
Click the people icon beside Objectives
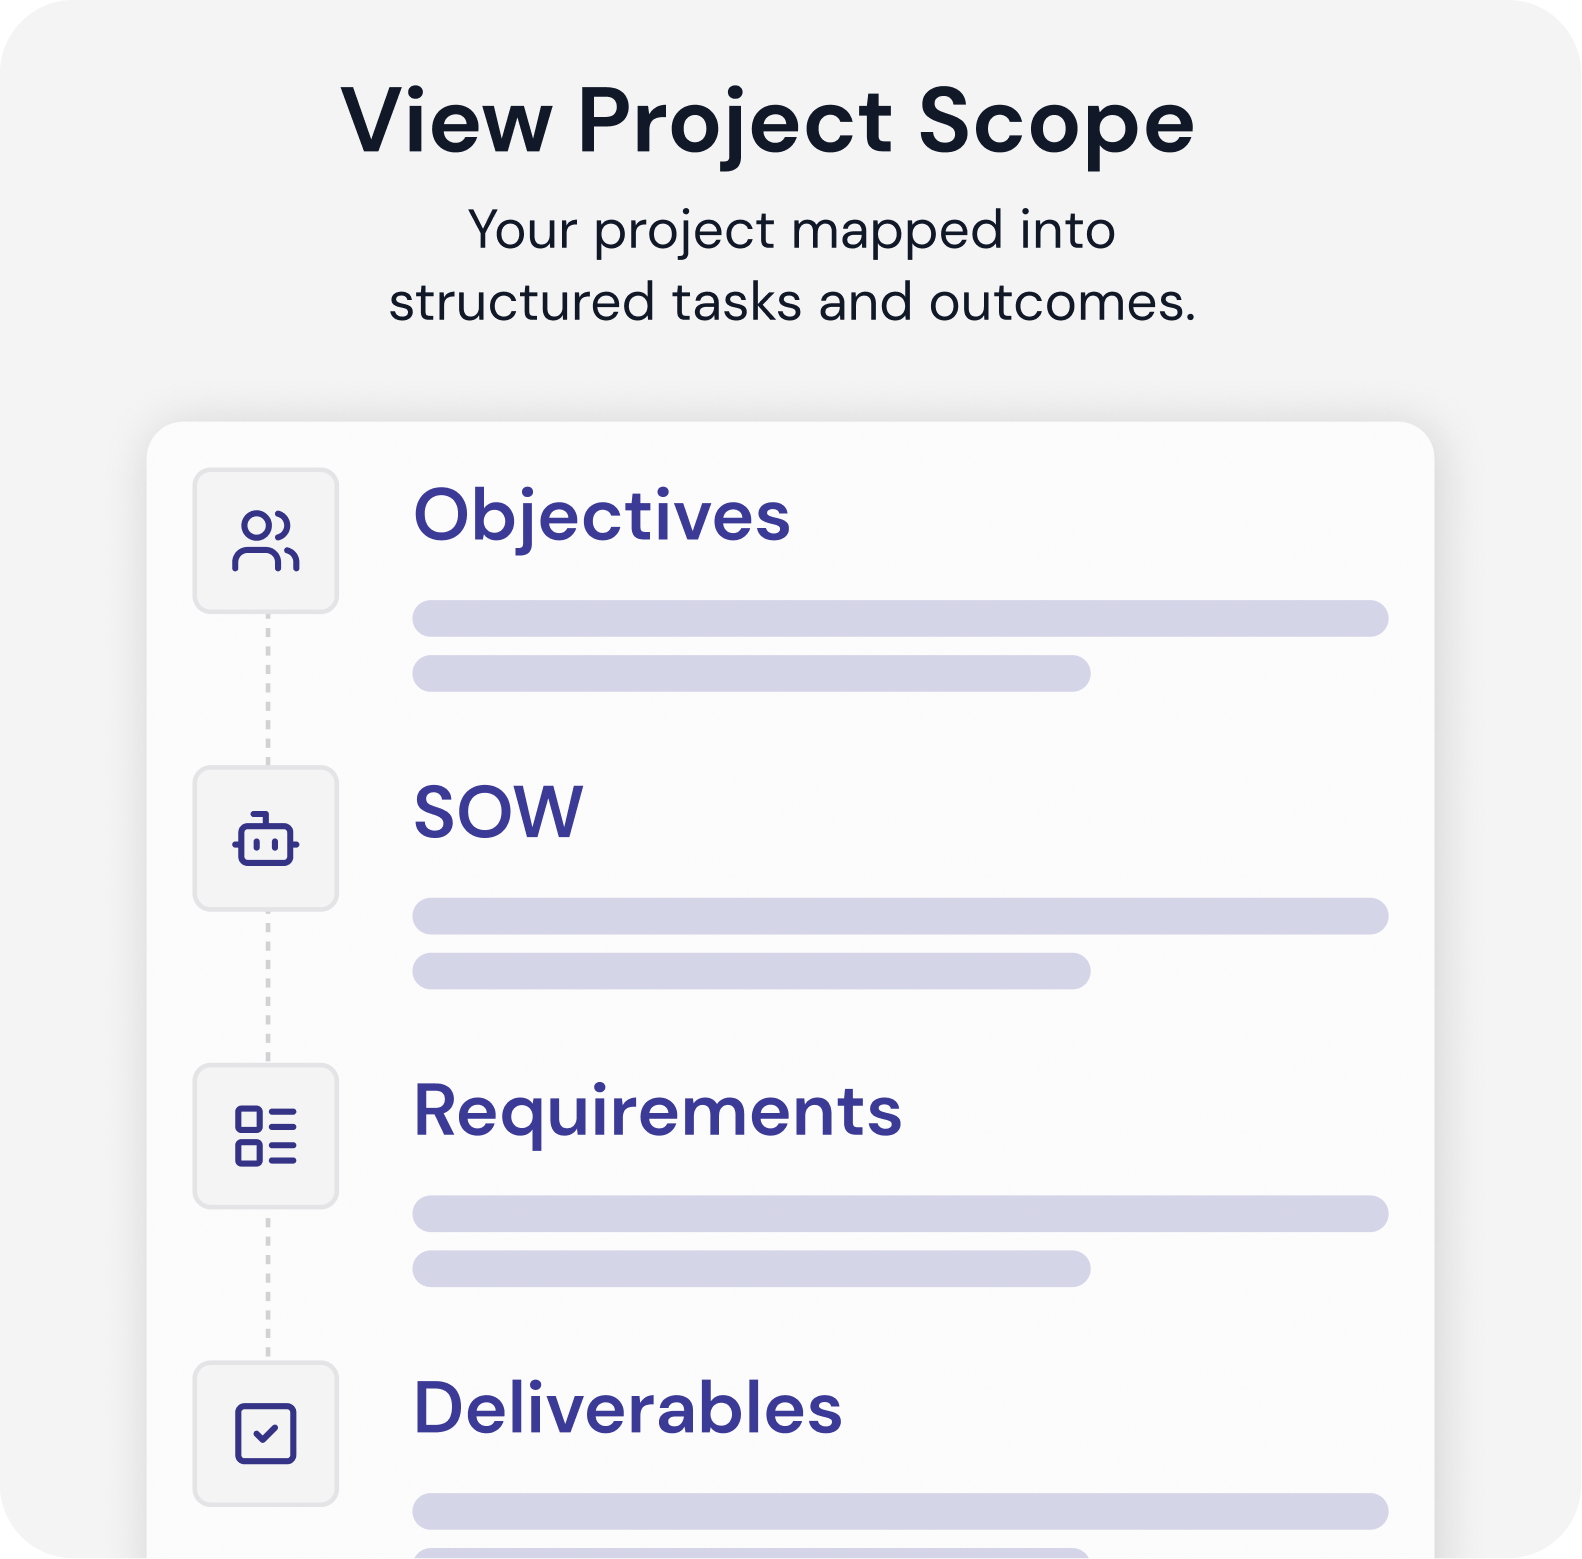pyautogui.click(x=266, y=541)
